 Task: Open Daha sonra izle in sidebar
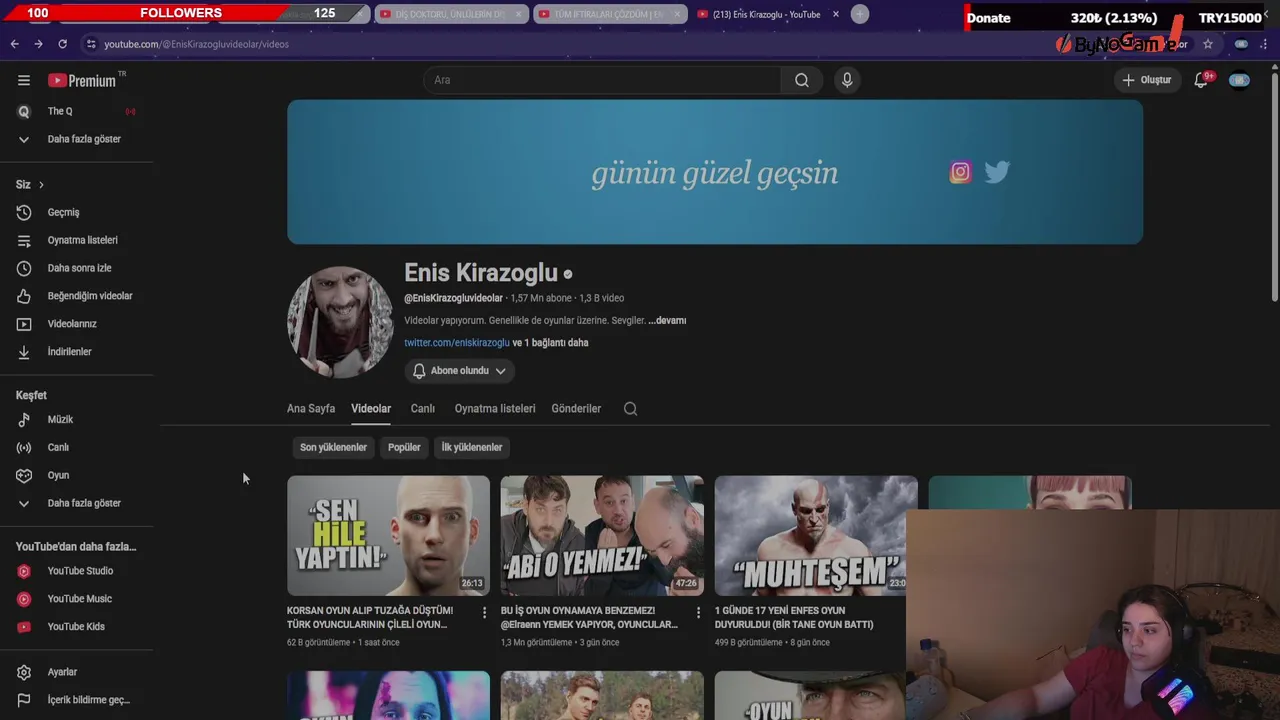[77, 268]
